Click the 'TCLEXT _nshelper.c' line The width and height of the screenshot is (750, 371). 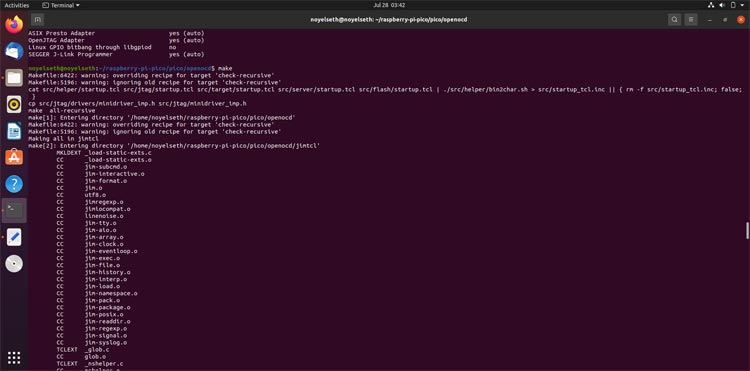coord(90,364)
